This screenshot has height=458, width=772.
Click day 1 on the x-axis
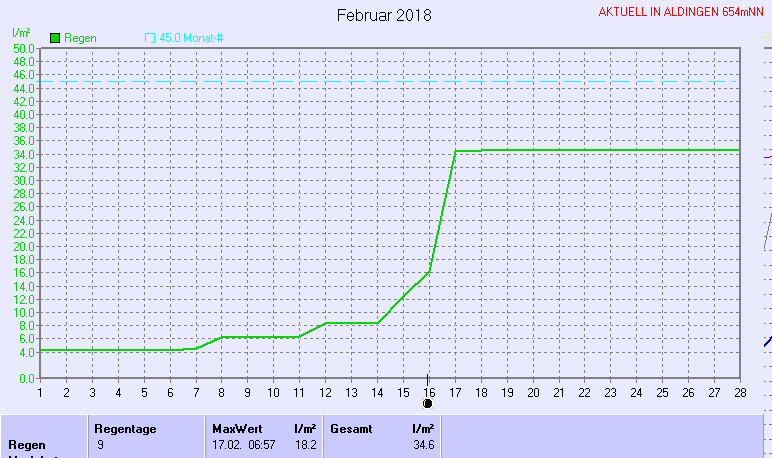point(40,391)
